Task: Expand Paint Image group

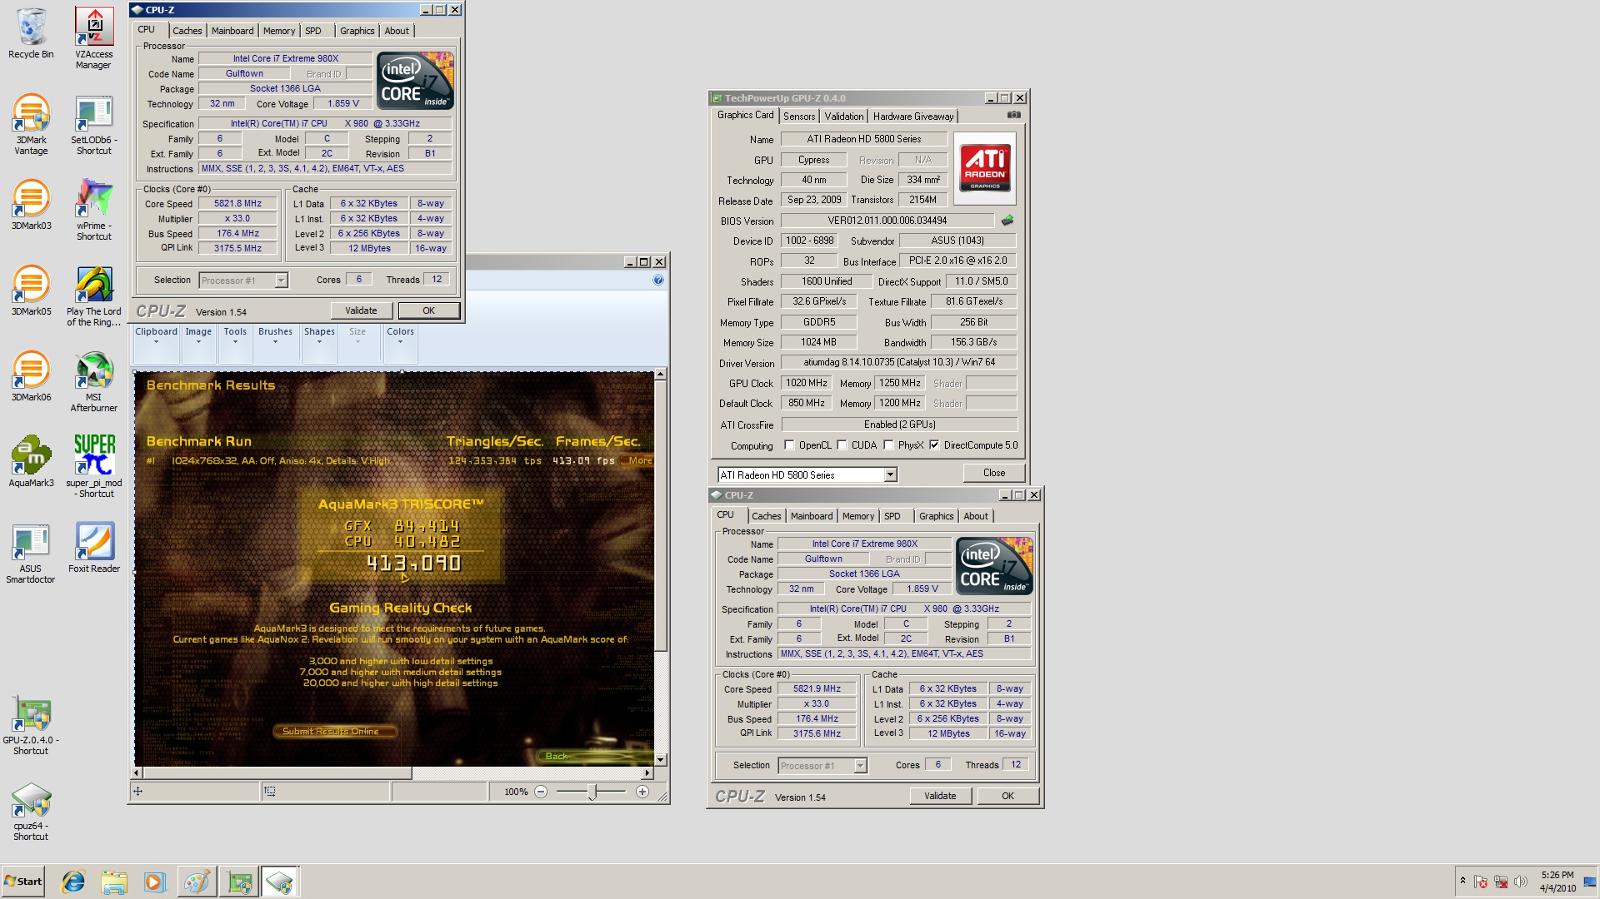Action: (198, 337)
